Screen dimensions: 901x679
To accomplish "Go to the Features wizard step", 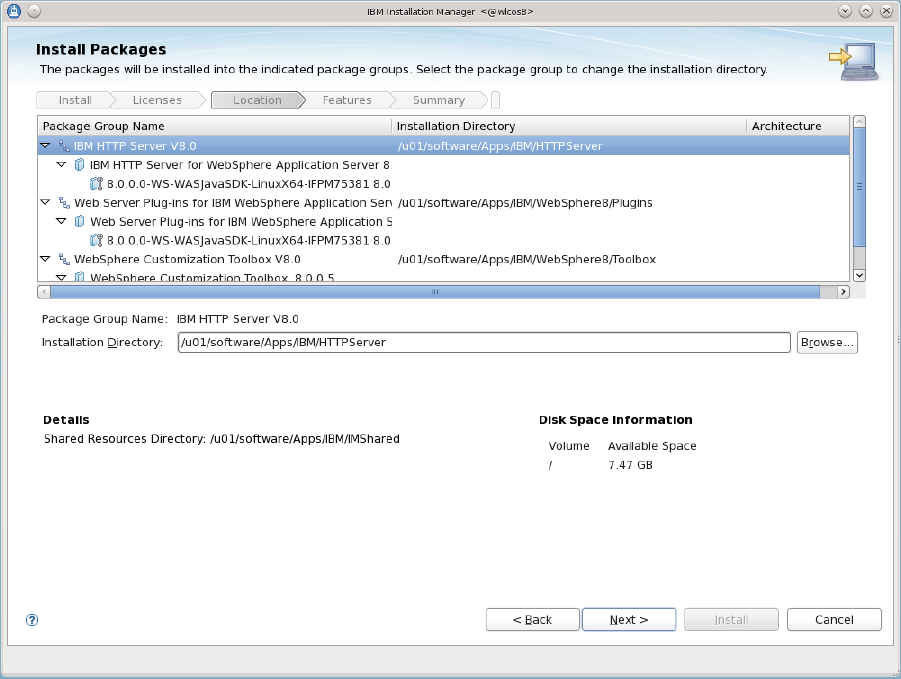I will (x=347, y=100).
